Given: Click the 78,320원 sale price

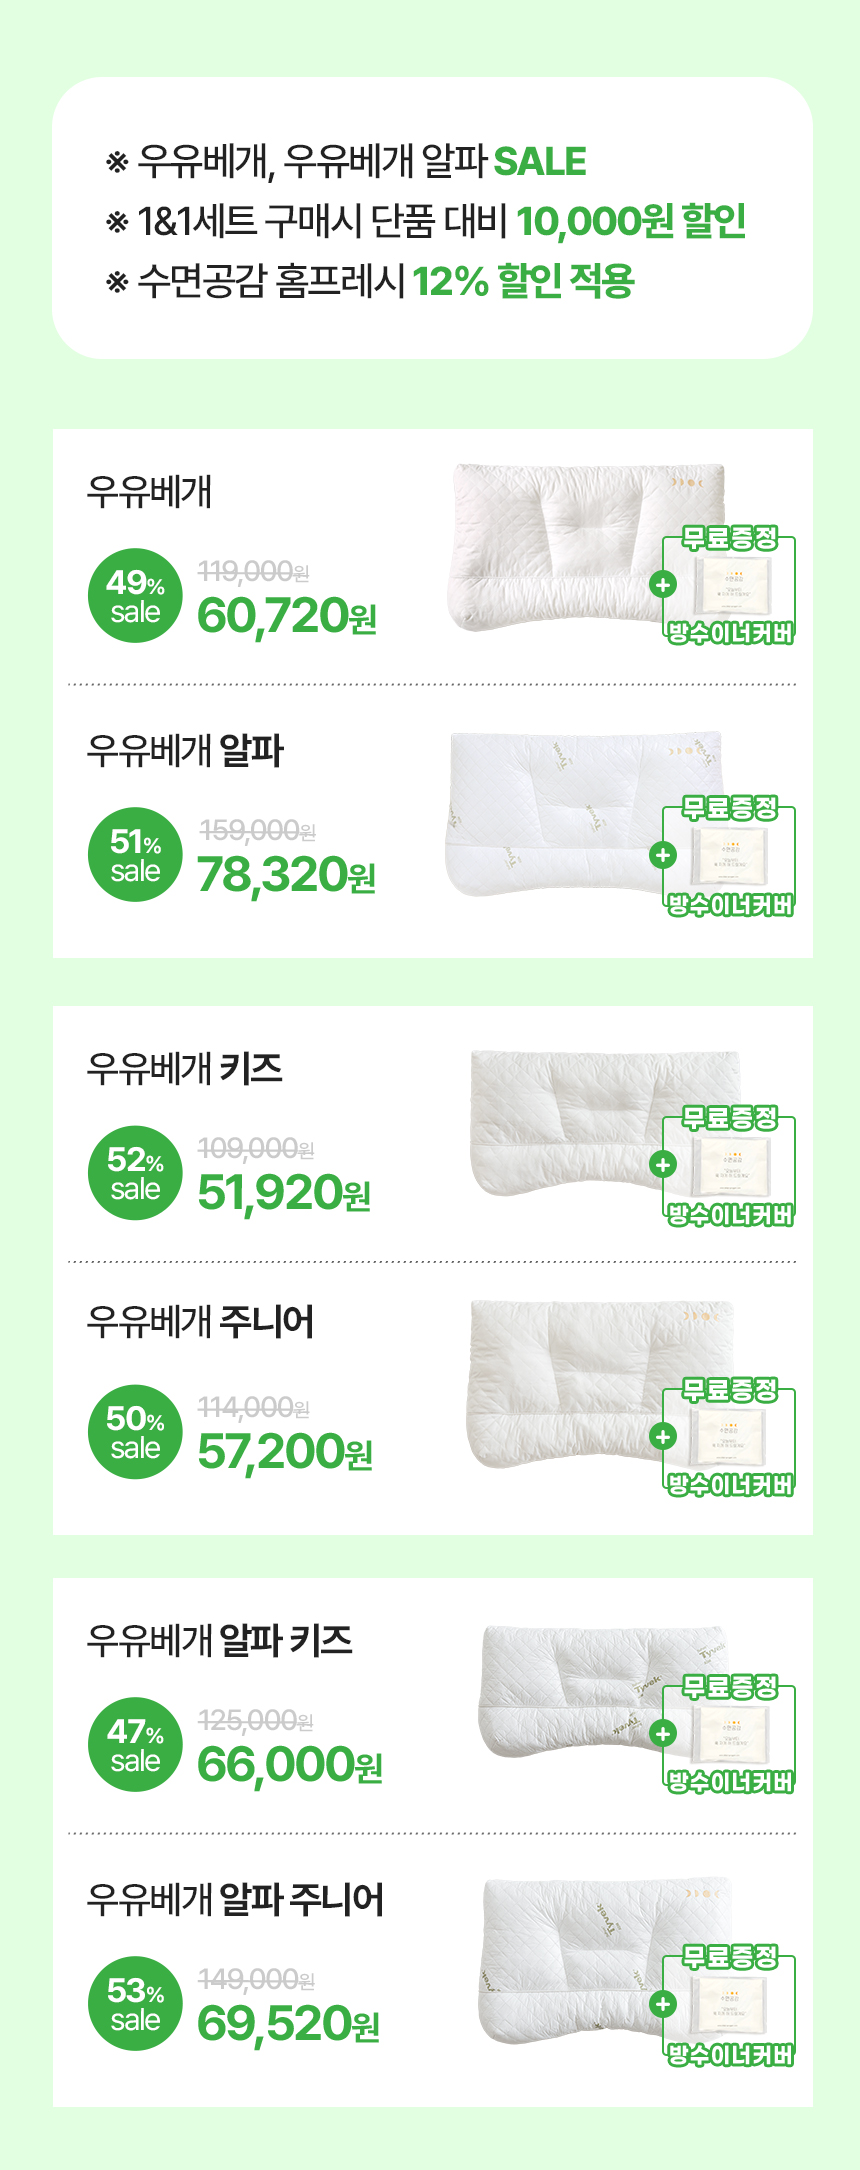Looking at the screenshot, I should pos(287,875).
